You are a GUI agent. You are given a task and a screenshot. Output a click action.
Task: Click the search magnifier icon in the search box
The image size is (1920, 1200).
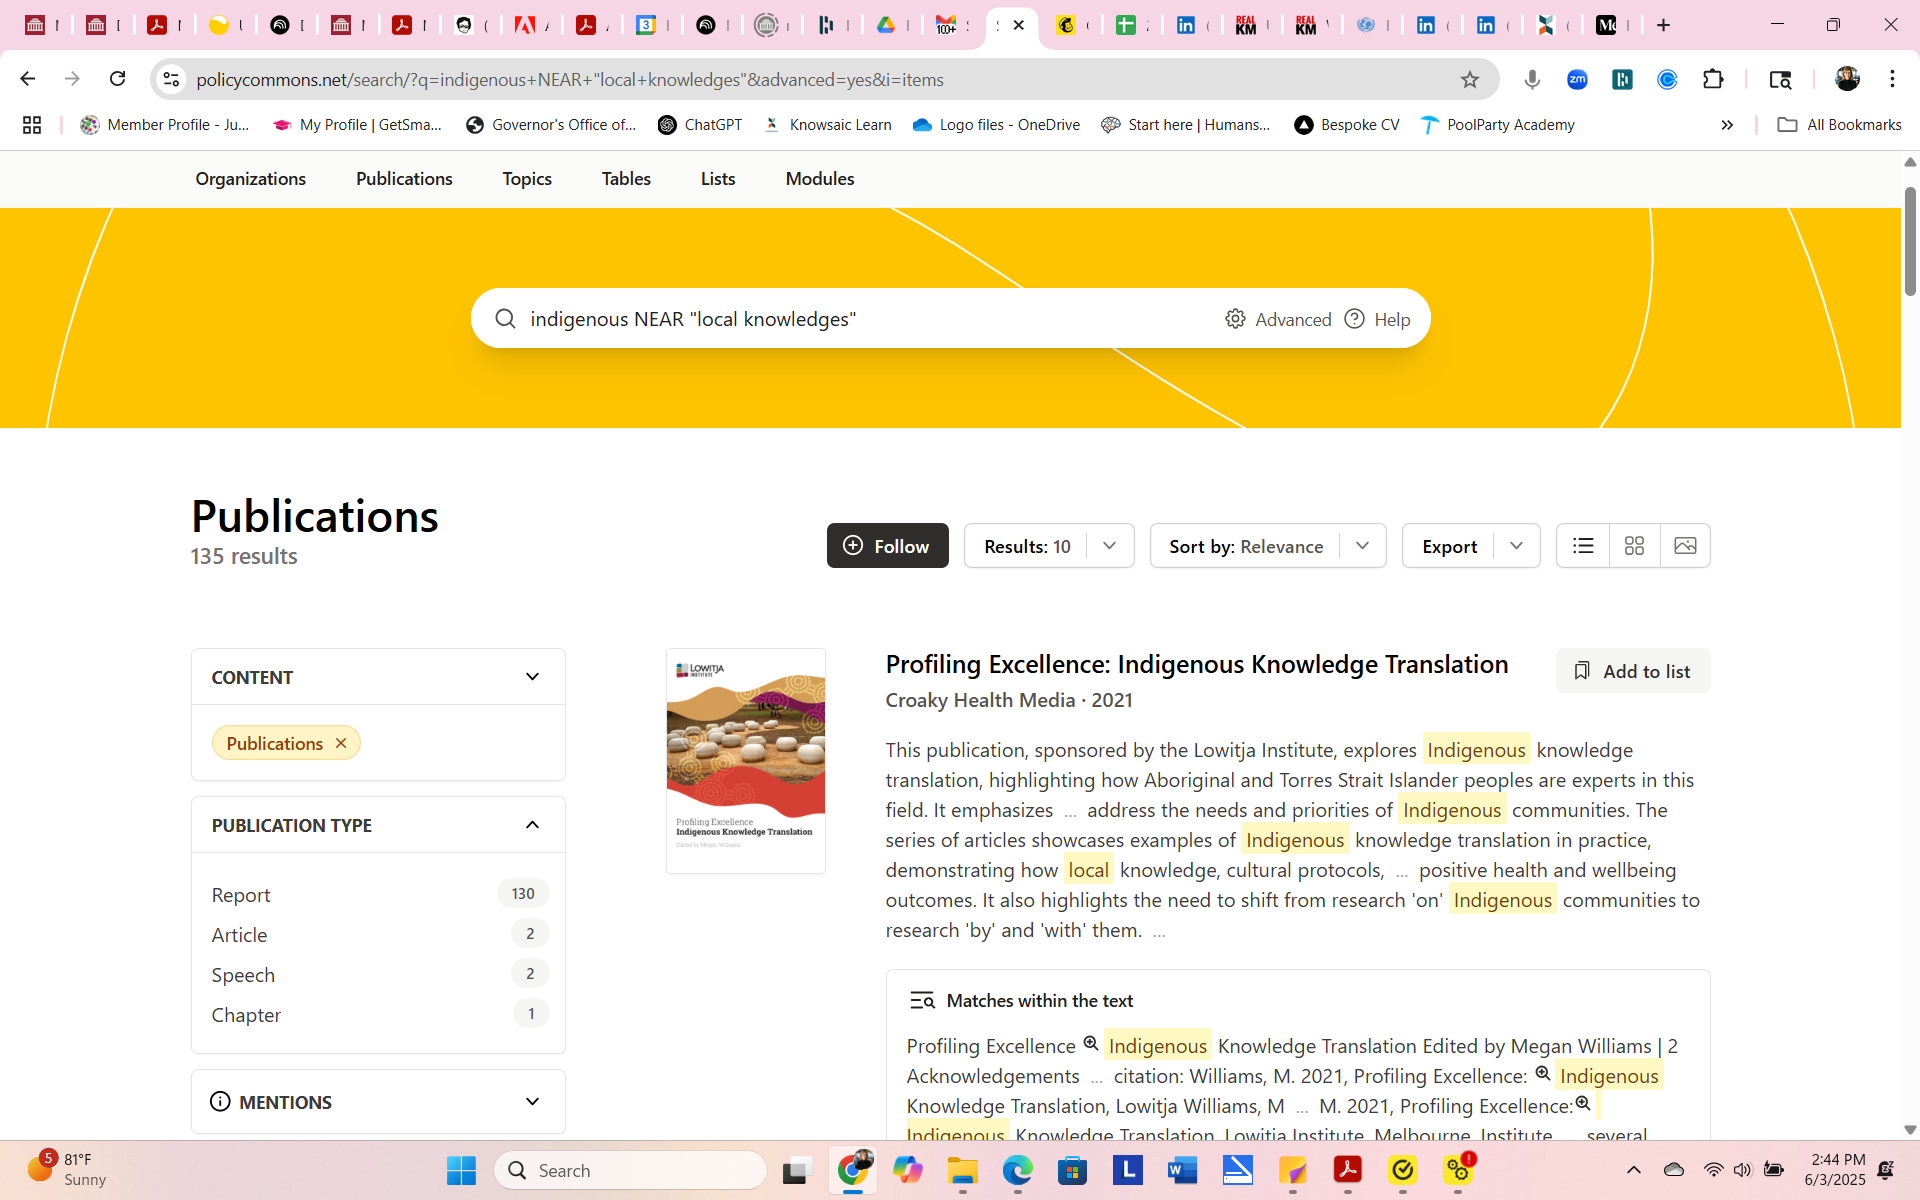[x=506, y=318]
